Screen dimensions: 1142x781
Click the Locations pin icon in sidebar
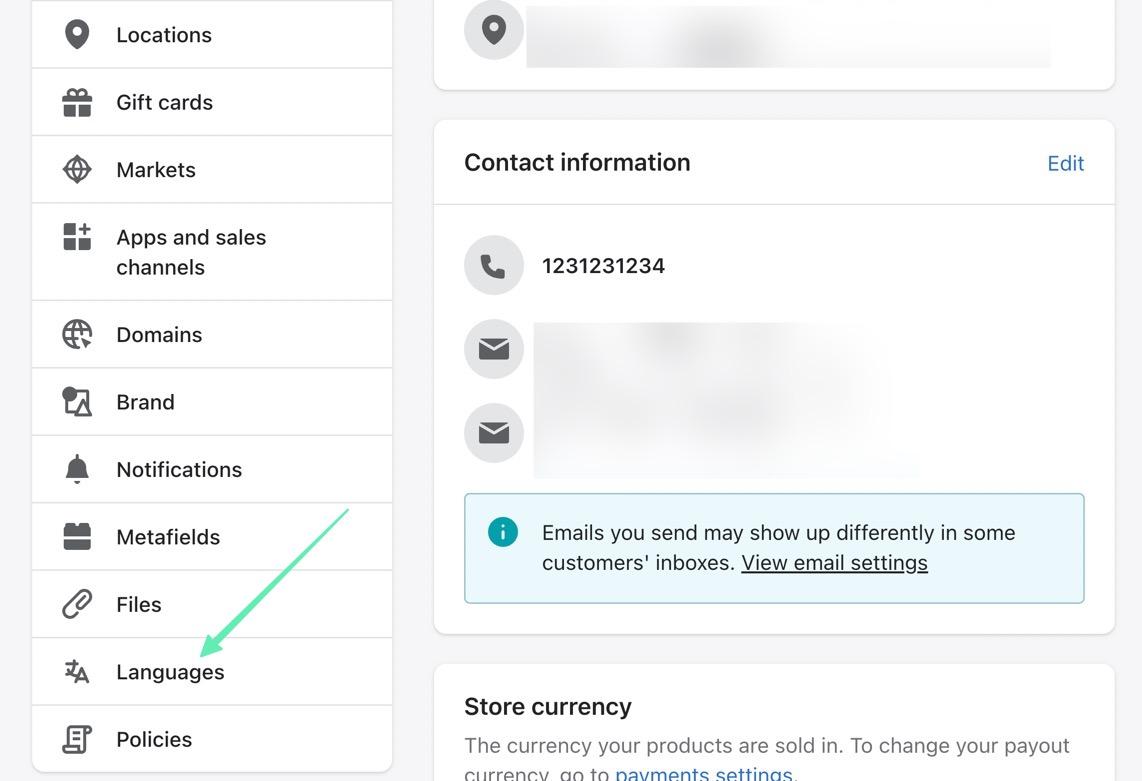[77, 34]
